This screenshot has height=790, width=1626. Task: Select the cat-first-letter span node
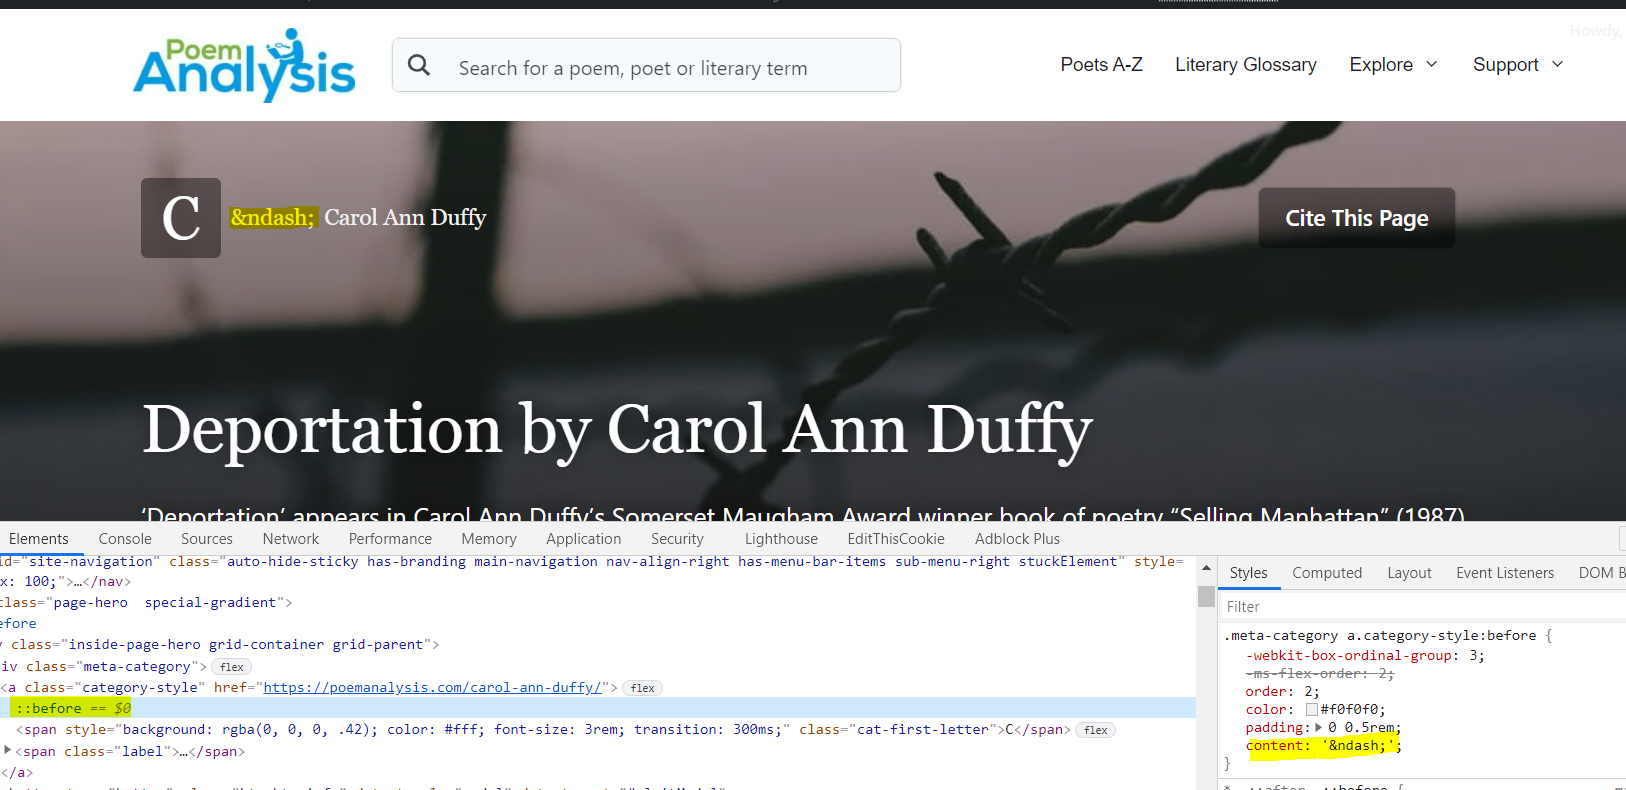point(543,730)
